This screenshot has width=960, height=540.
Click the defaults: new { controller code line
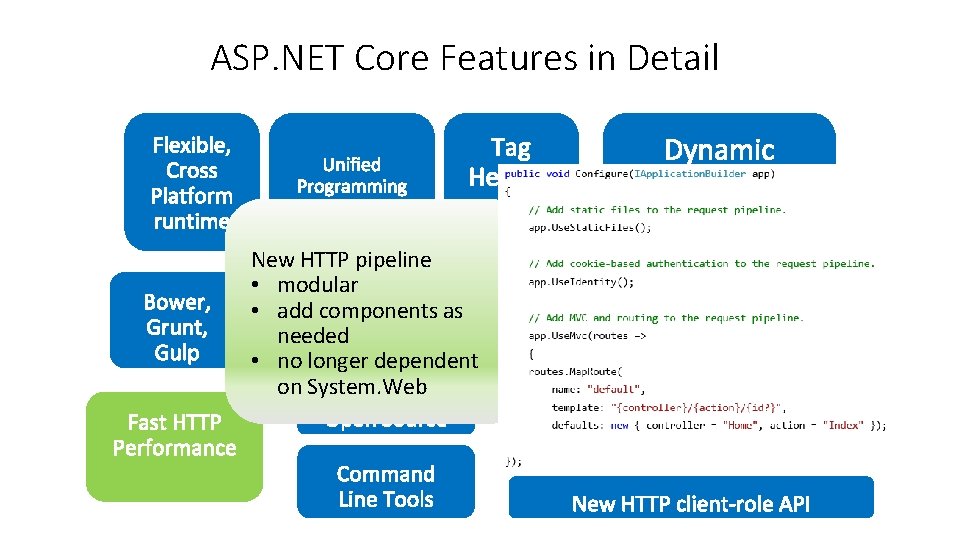pyautogui.click(x=719, y=426)
